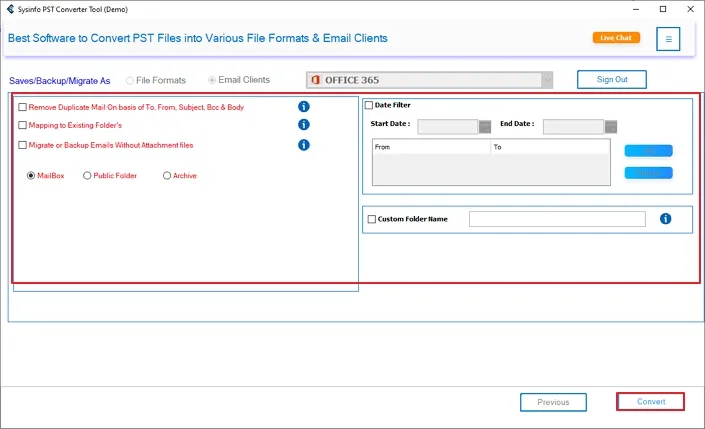Click info icon beside Mapping to Existing Folder's

pos(304,125)
